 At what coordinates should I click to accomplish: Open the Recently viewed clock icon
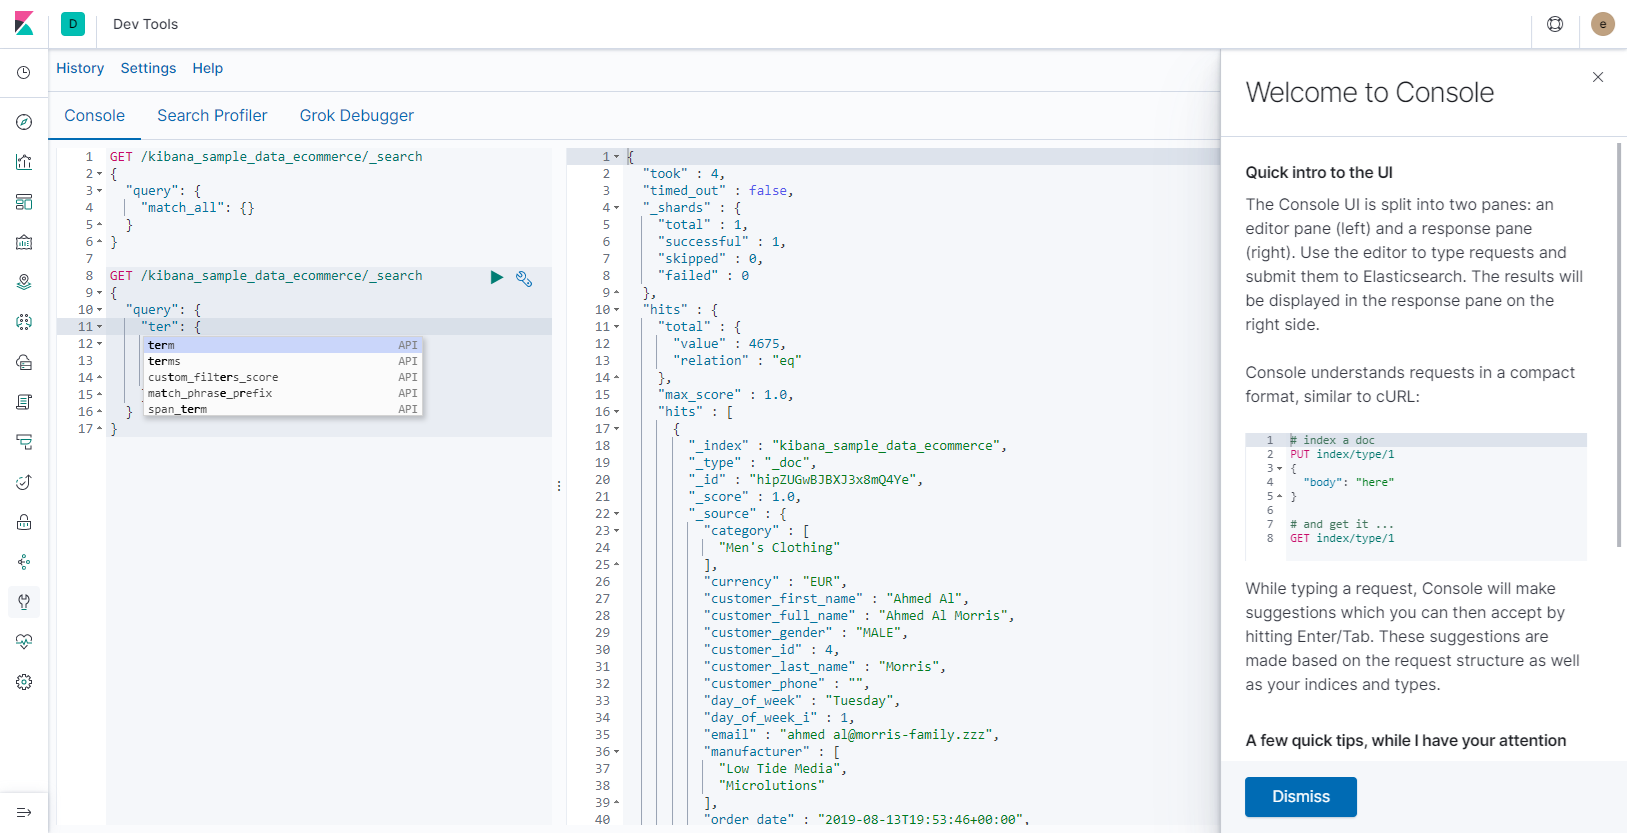(24, 73)
